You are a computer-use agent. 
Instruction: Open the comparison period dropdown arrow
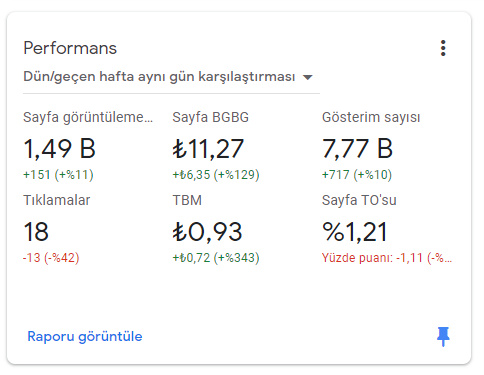click(x=307, y=78)
